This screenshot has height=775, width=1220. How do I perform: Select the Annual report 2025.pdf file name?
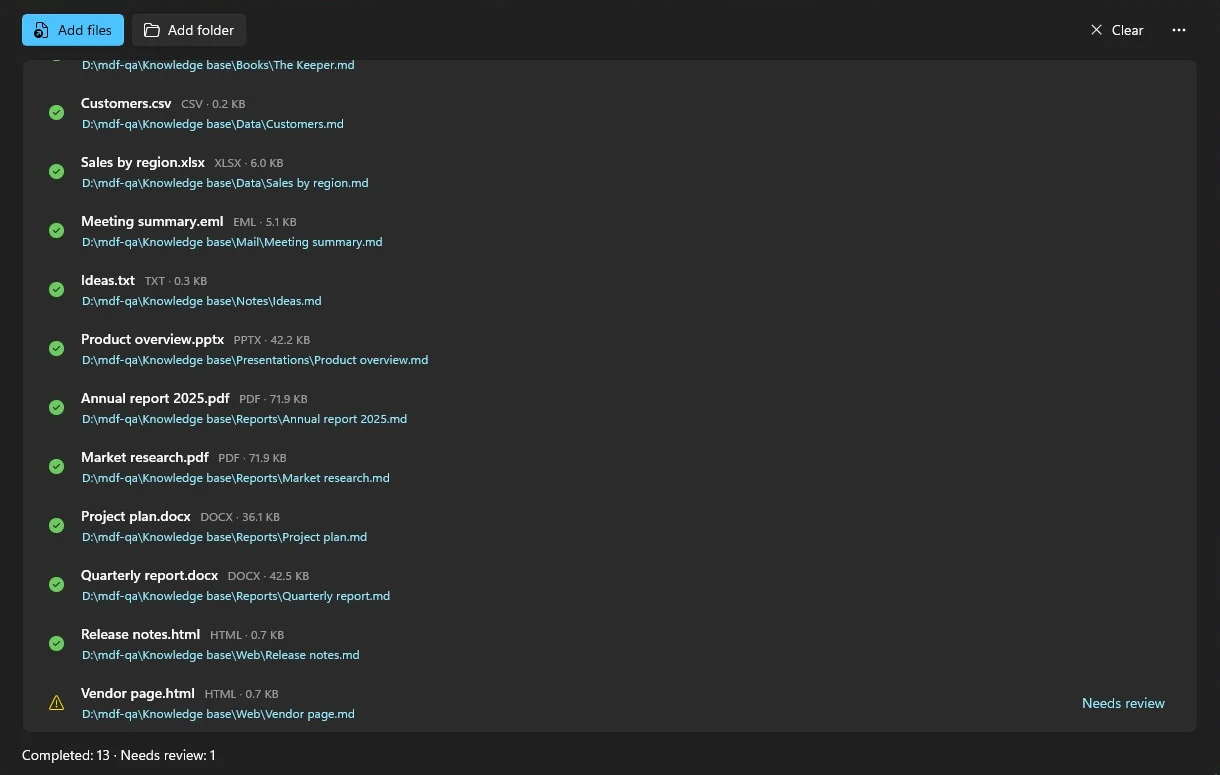[x=155, y=398]
